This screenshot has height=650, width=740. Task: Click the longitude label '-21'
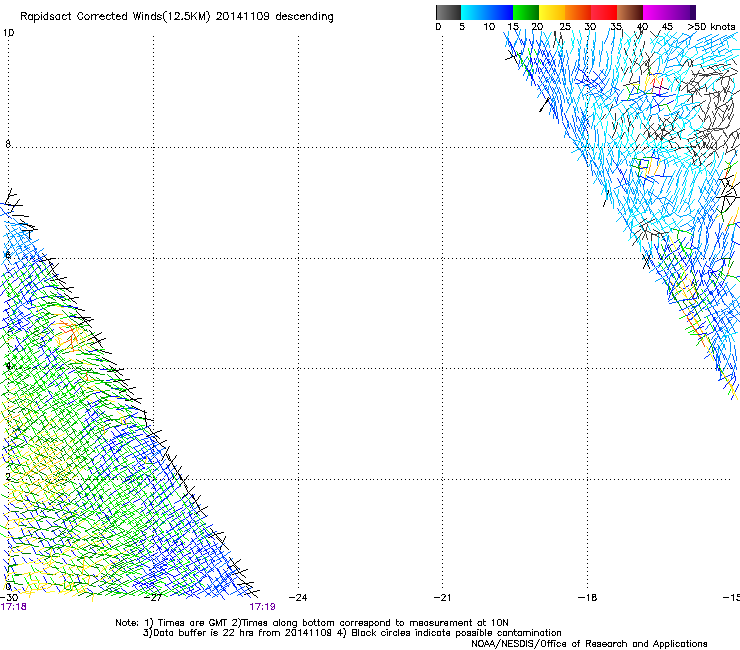(x=443, y=597)
